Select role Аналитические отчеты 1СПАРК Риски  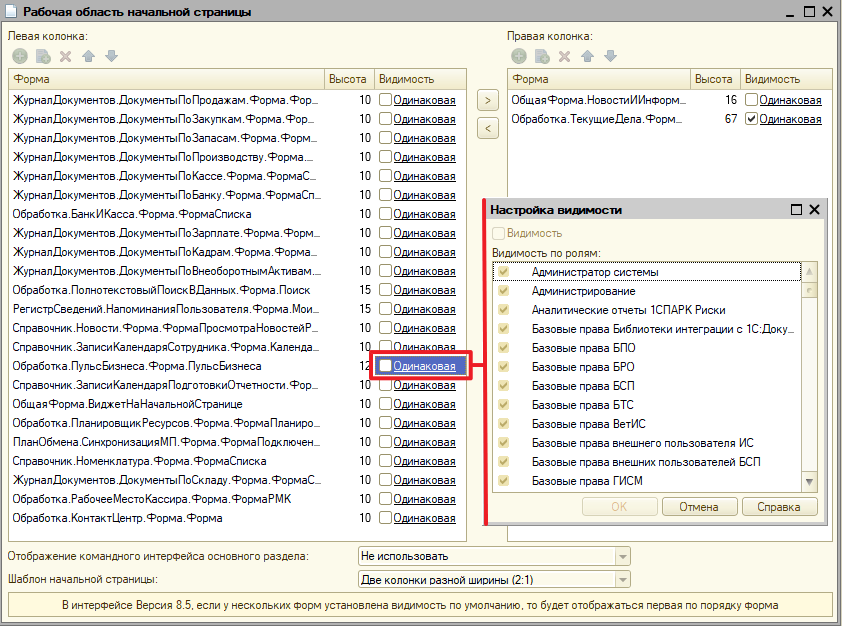coord(628,310)
